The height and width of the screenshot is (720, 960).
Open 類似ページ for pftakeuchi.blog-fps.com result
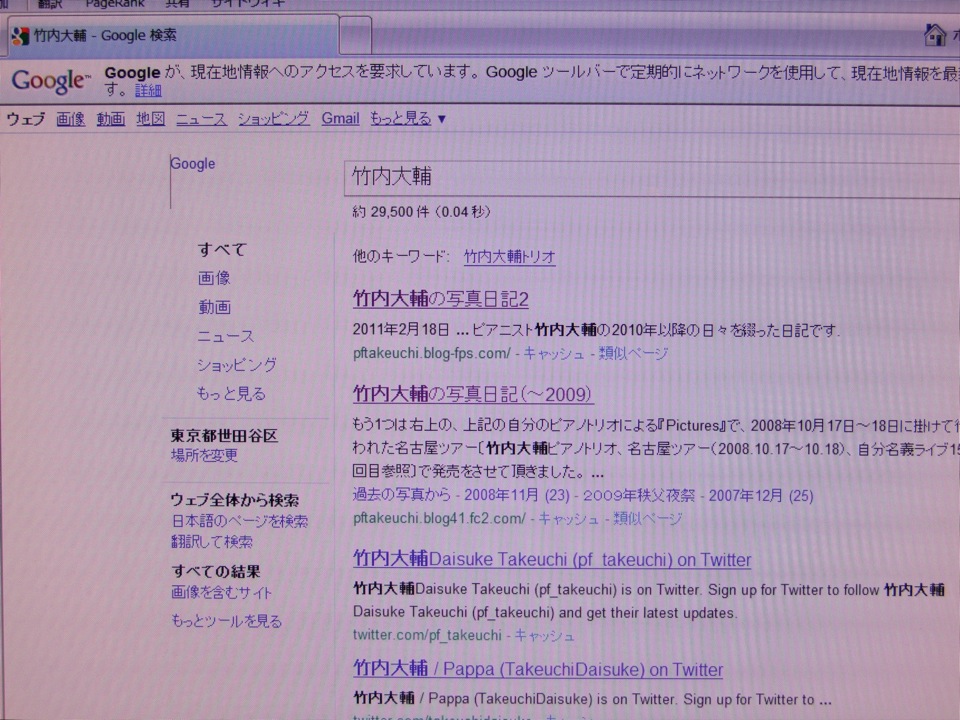coord(634,353)
